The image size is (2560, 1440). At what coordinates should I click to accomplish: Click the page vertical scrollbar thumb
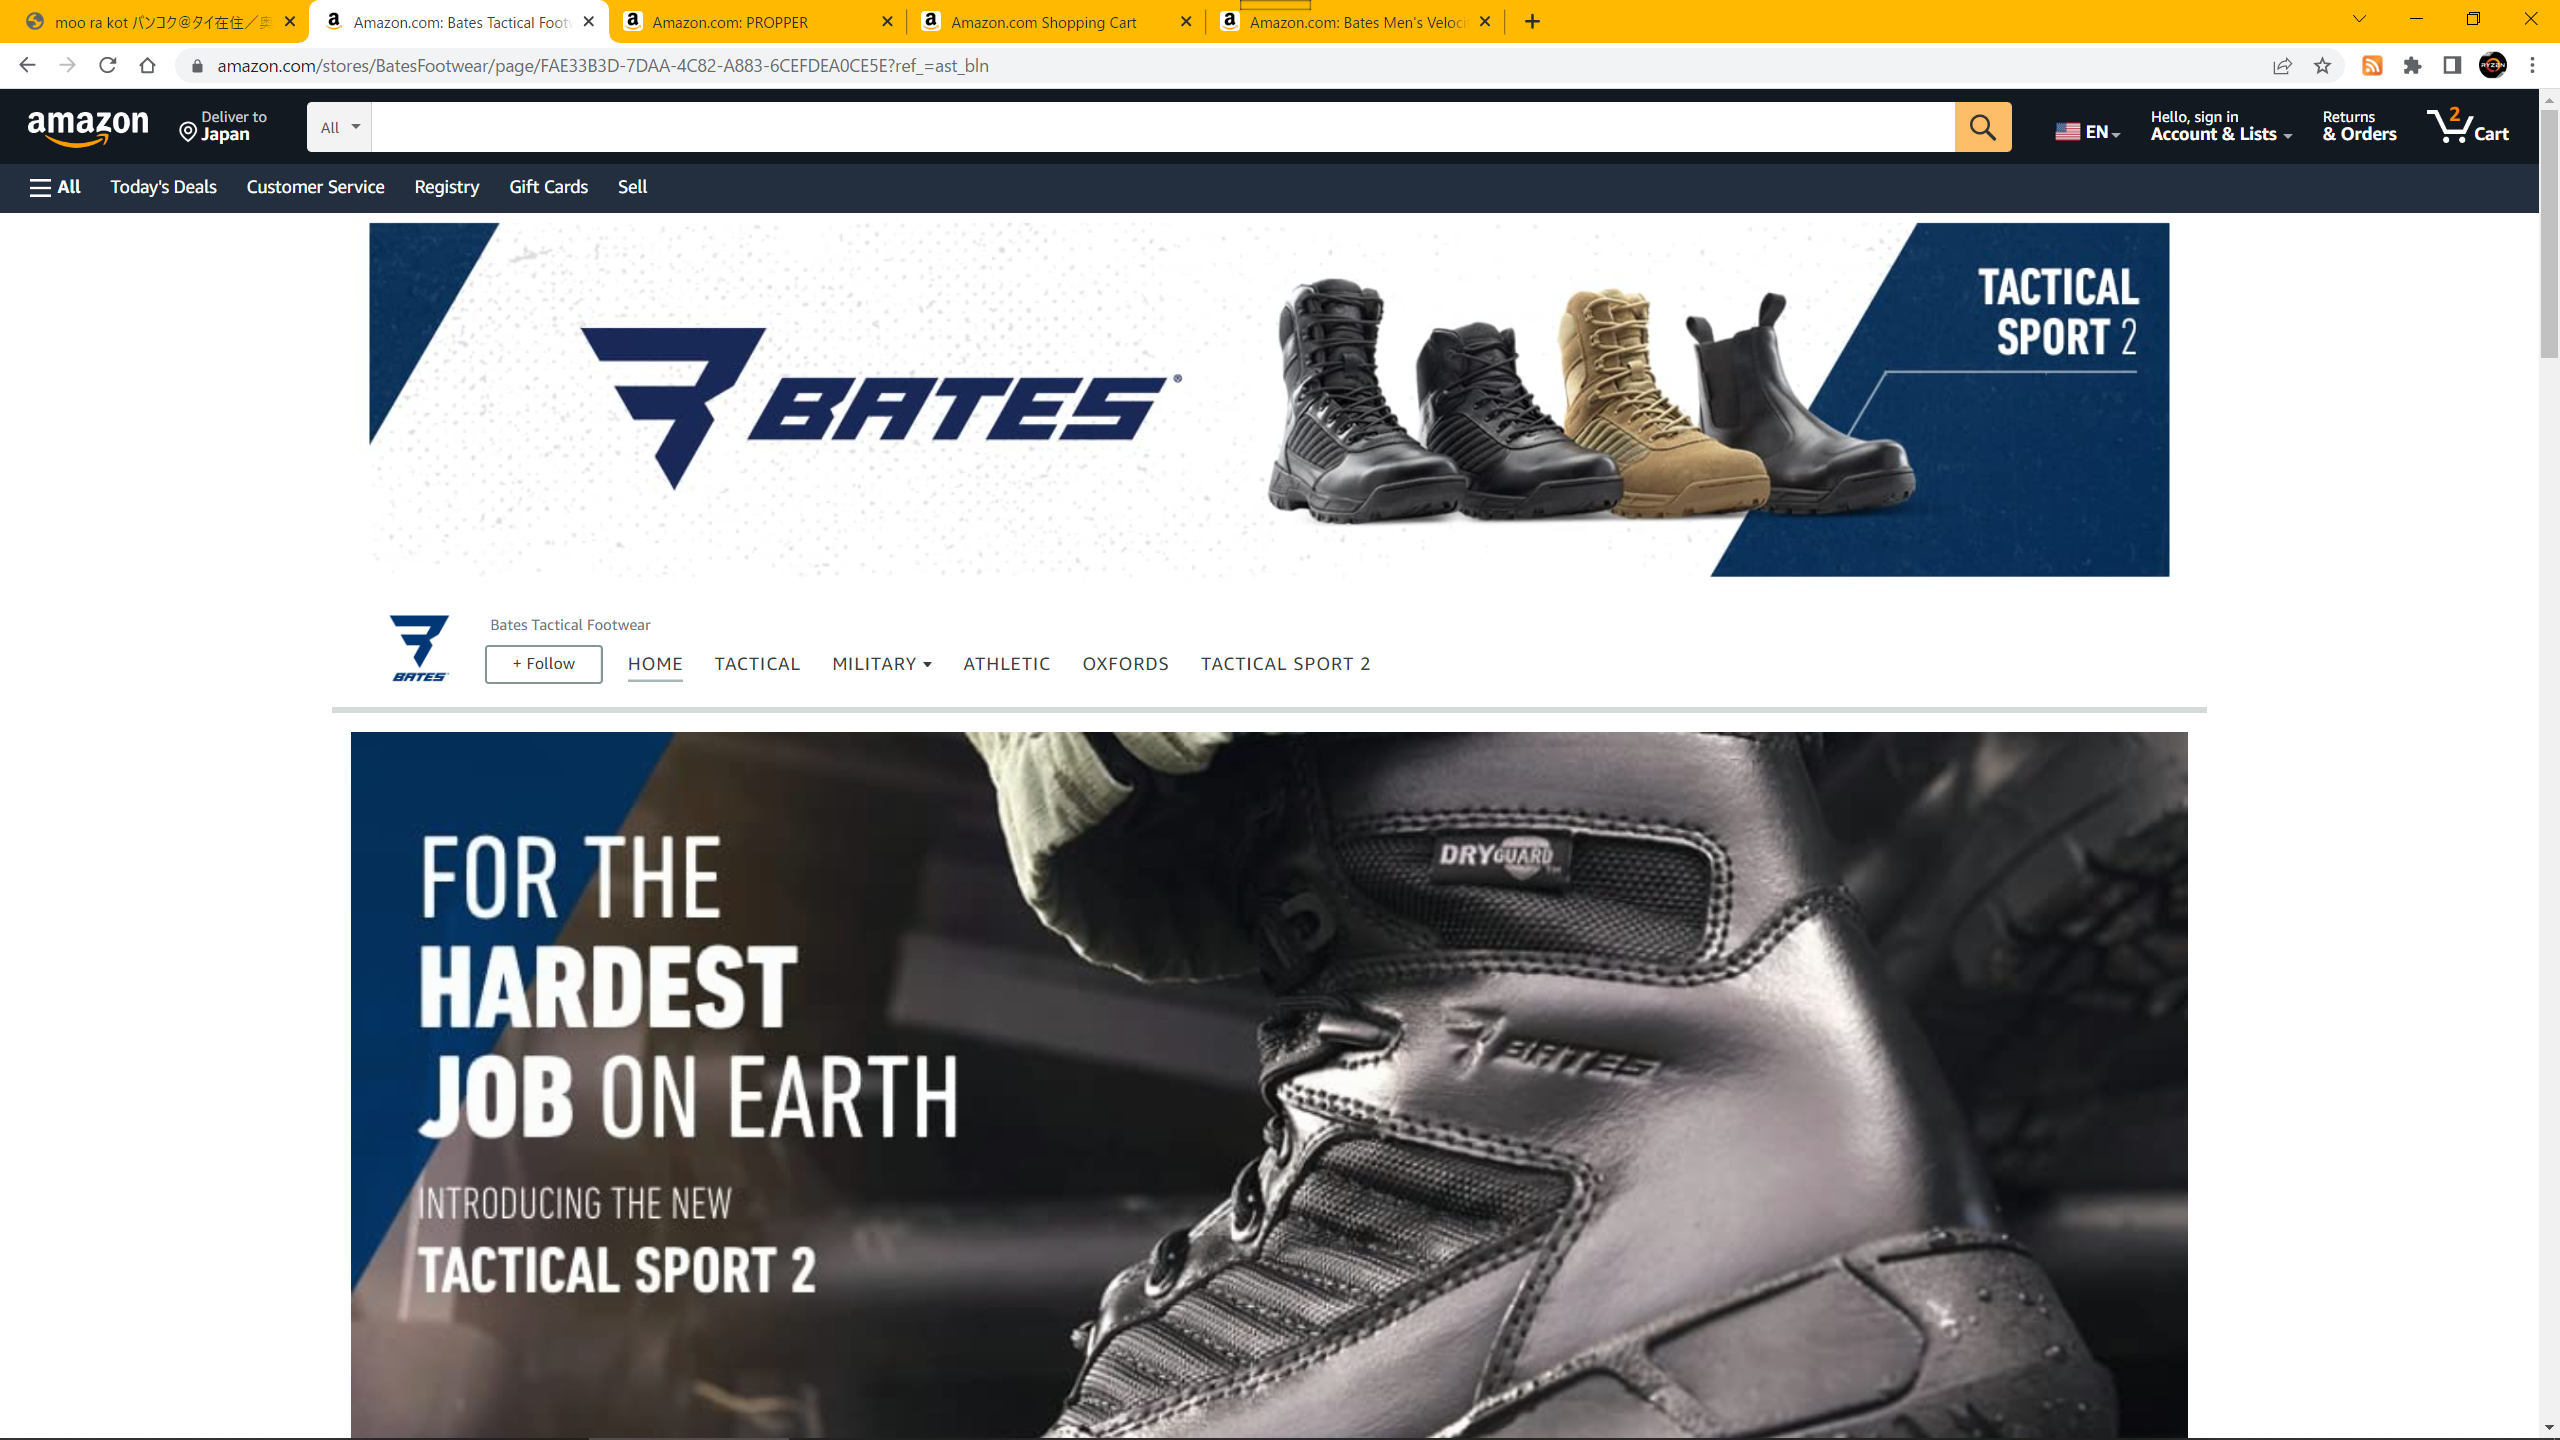tap(2549, 232)
